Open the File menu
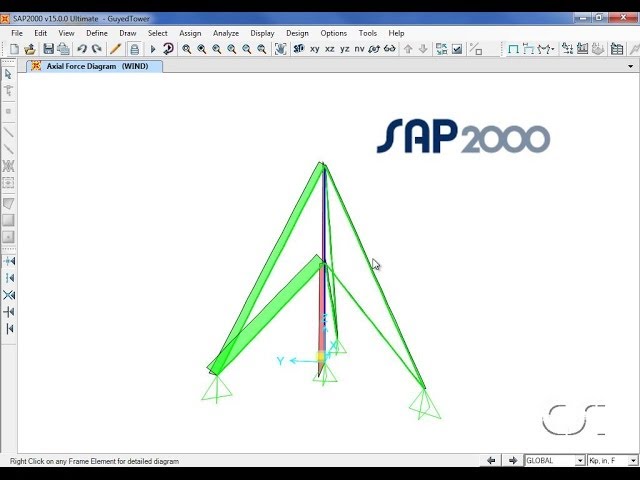This screenshot has height=480, width=640. (17, 33)
